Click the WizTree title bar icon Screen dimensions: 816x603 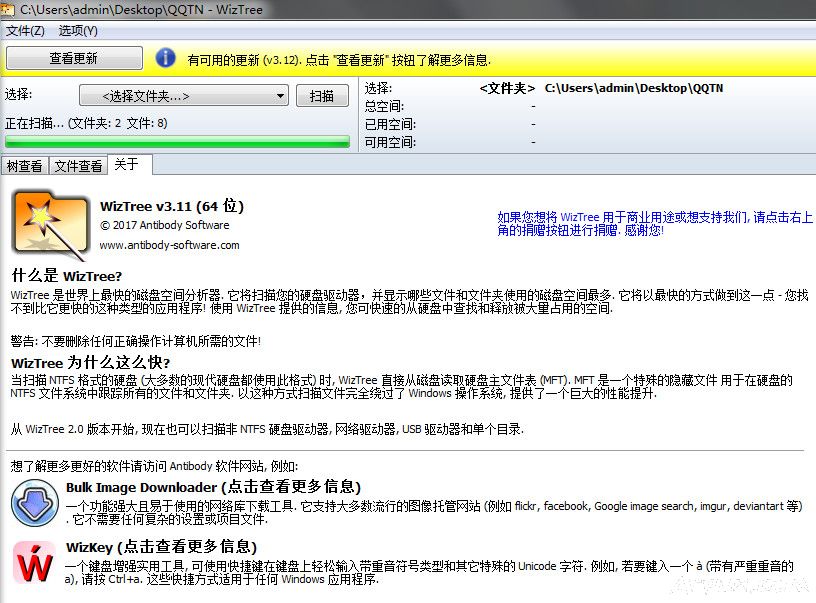10,9
